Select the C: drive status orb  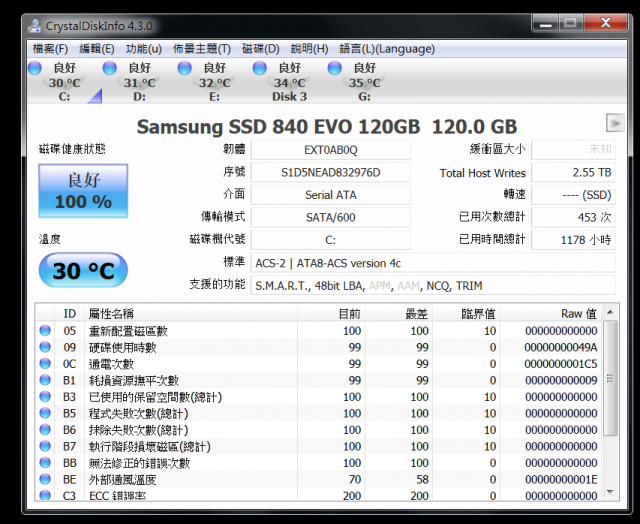click(35, 68)
